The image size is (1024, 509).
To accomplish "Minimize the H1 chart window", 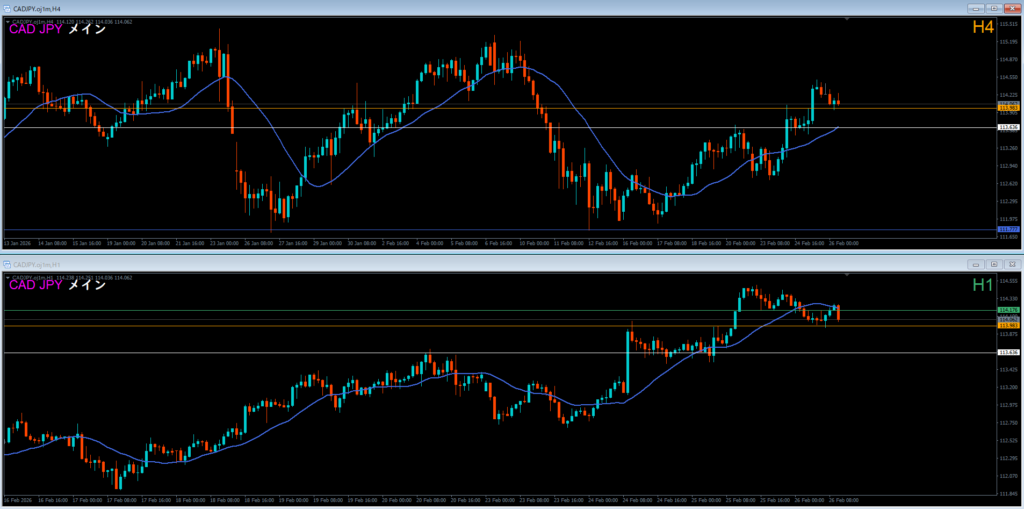I will [977, 264].
